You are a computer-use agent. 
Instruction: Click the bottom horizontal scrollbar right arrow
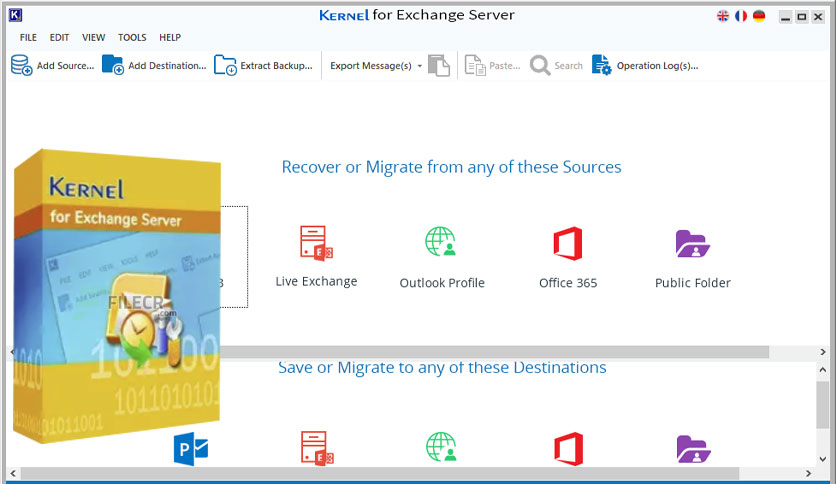click(x=808, y=473)
